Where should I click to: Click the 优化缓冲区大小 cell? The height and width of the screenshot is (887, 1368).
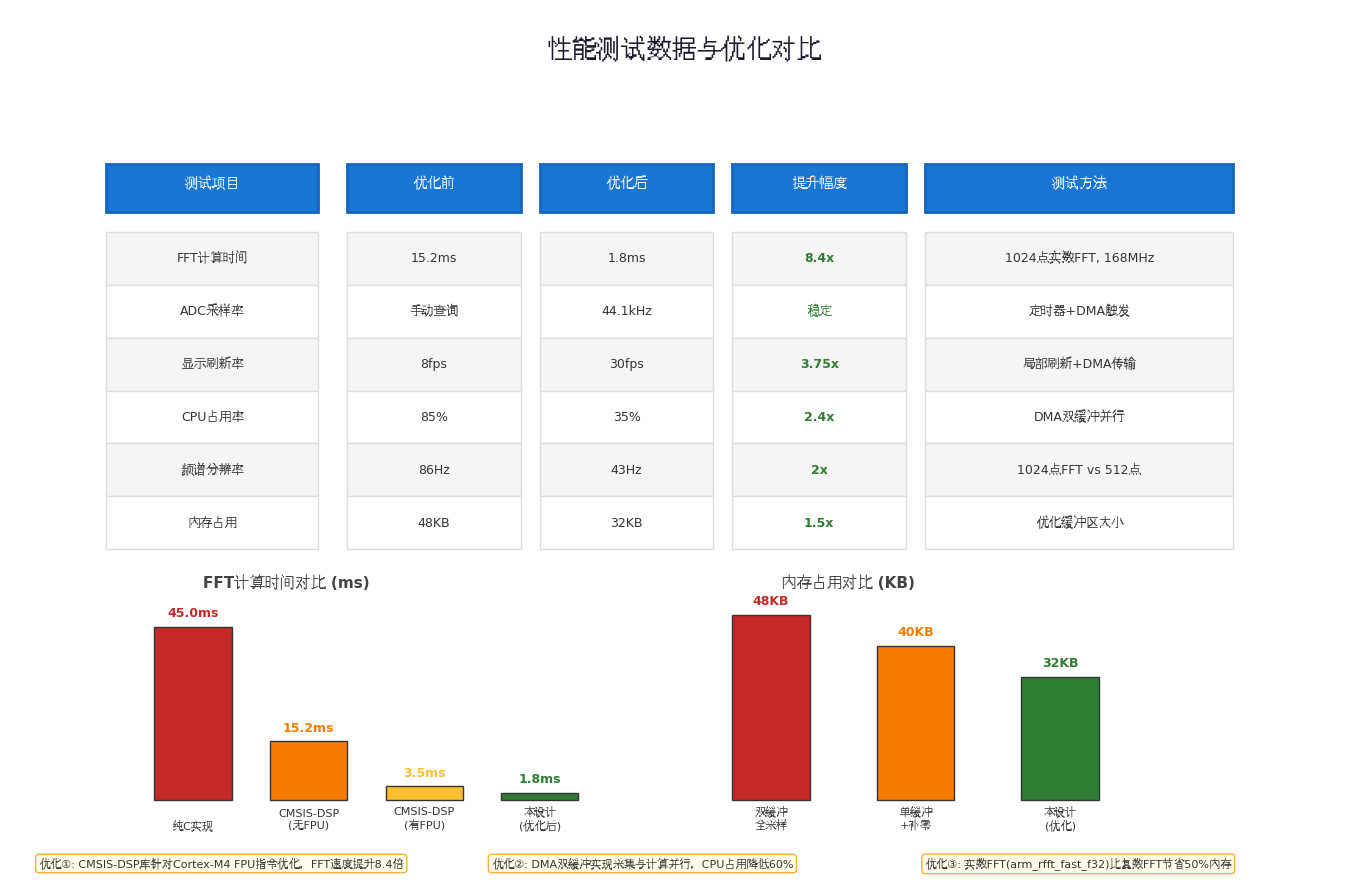click(1079, 523)
